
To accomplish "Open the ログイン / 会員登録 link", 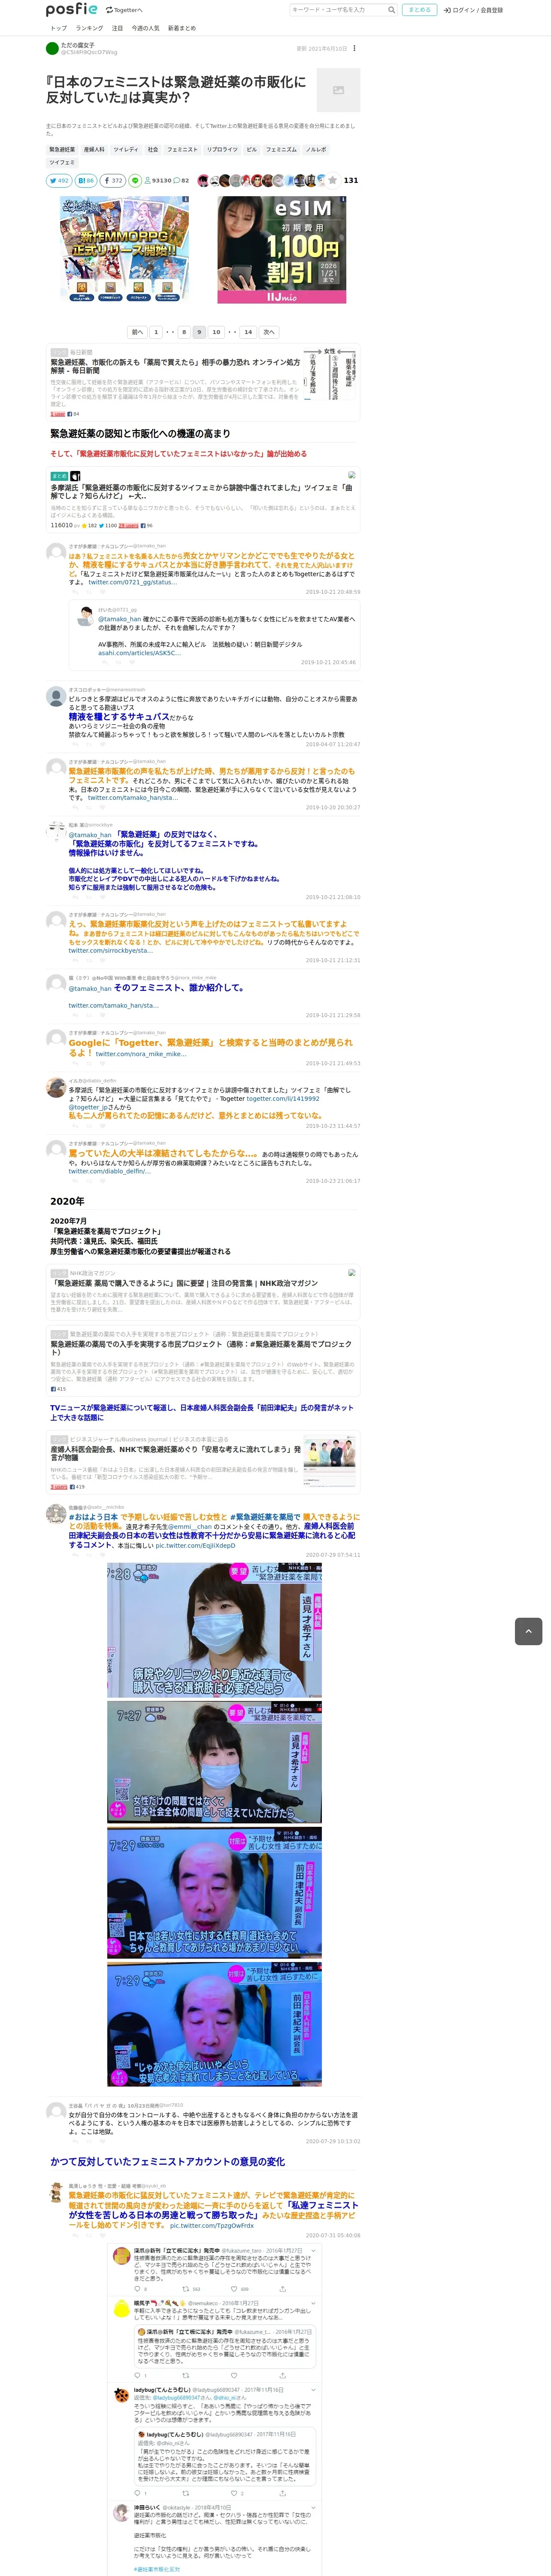I will pos(477,10).
